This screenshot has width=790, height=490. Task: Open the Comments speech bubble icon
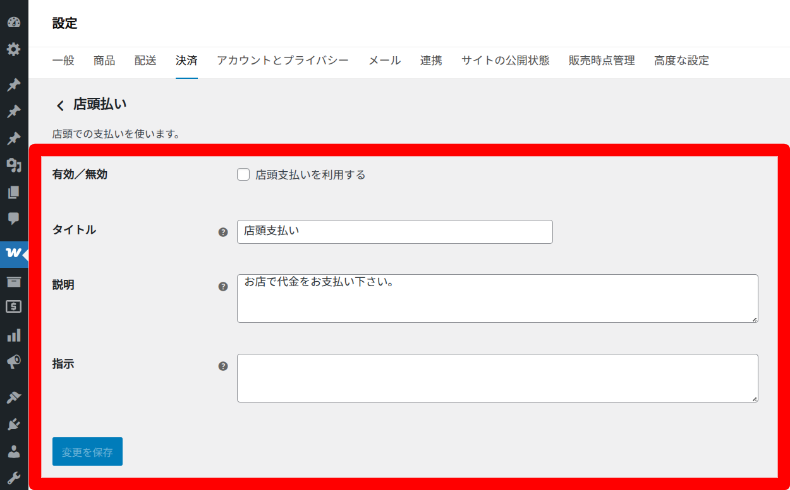(x=14, y=219)
